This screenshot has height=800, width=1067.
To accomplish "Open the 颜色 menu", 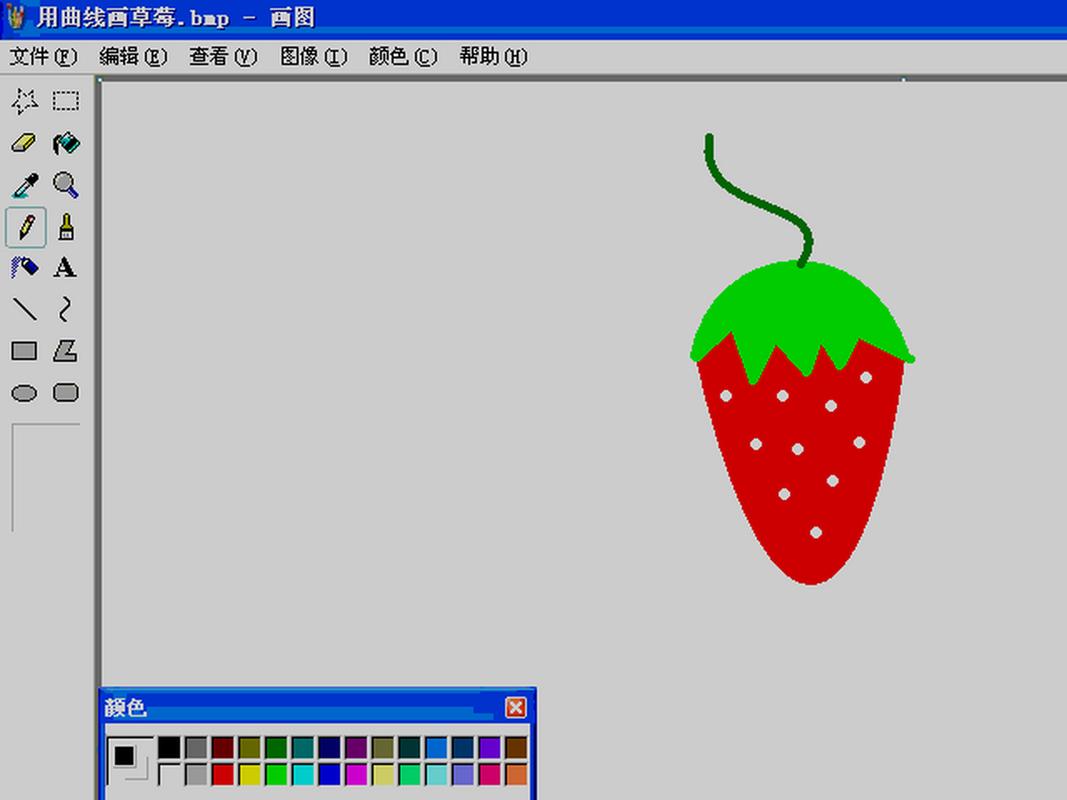I will click(x=402, y=57).
